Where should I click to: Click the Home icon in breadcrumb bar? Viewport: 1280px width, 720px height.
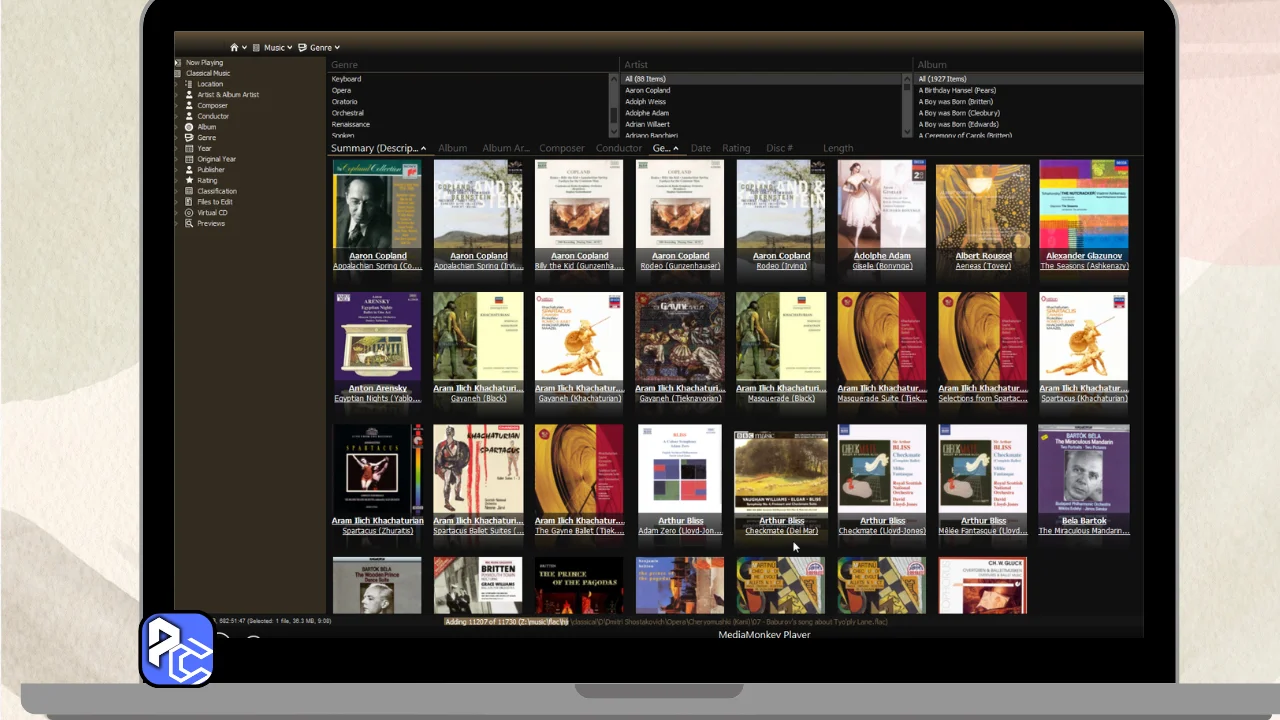(234, 47)
